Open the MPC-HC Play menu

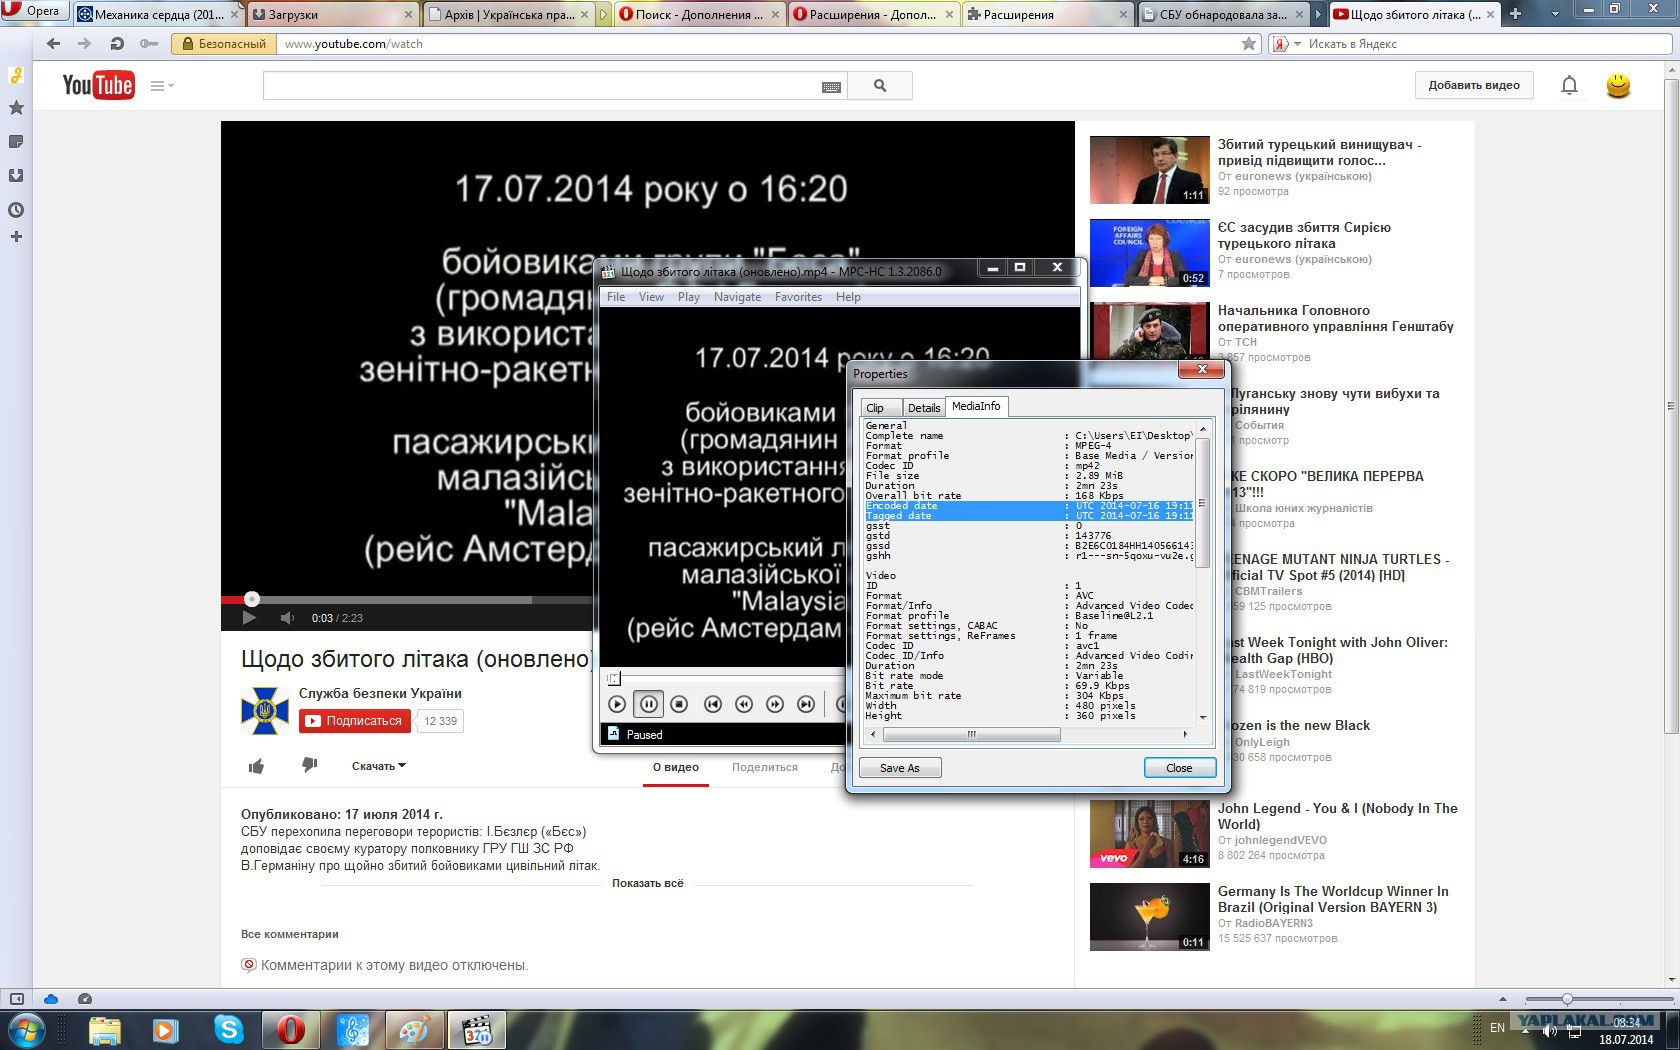[x=689, y=297]
